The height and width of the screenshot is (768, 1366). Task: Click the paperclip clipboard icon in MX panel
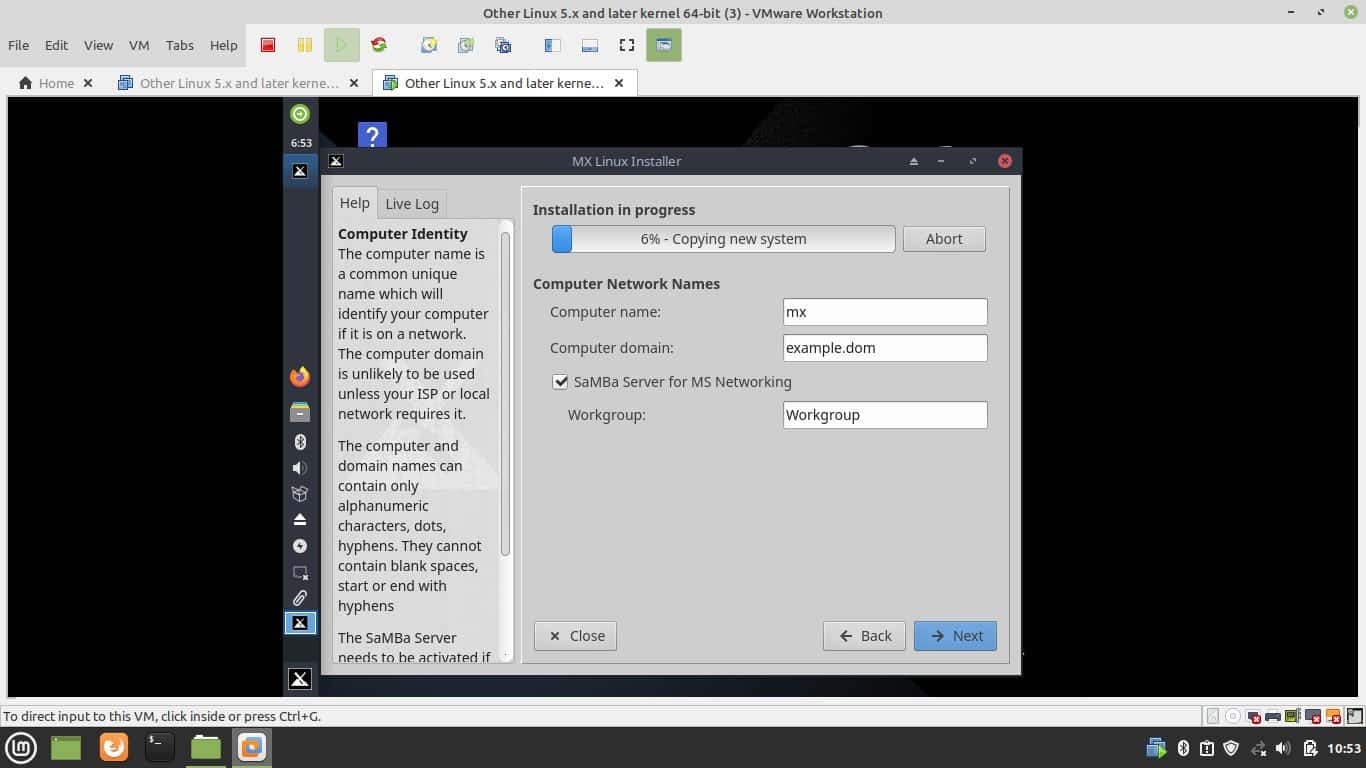point(300,598)
